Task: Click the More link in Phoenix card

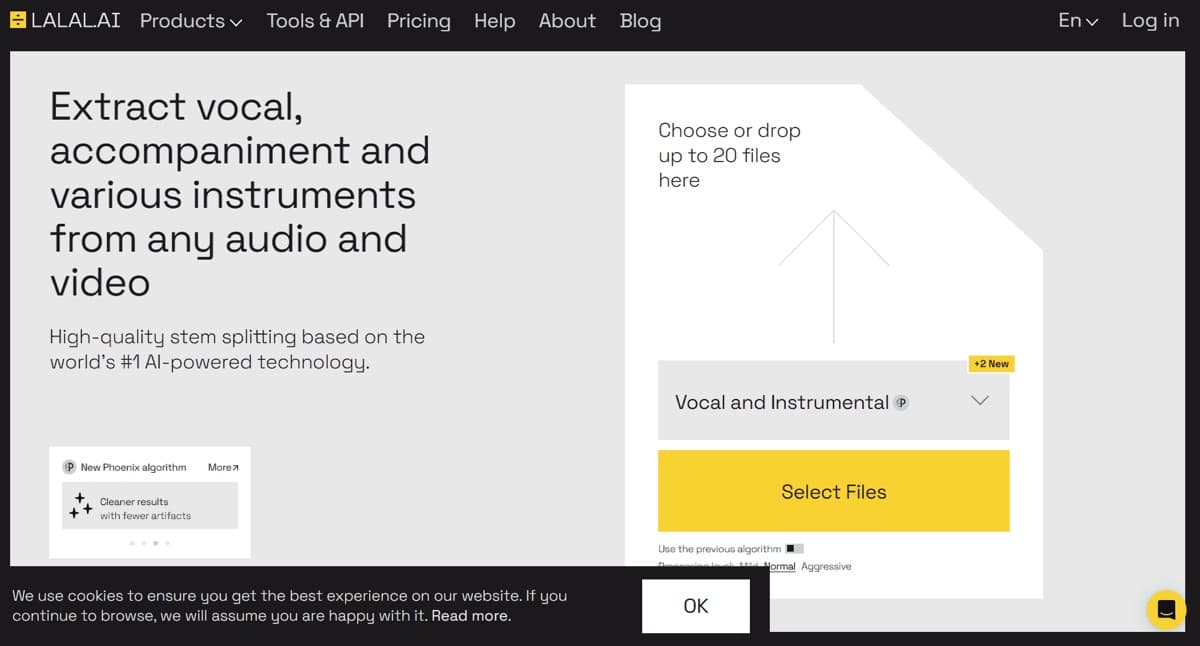Action: 223,467
